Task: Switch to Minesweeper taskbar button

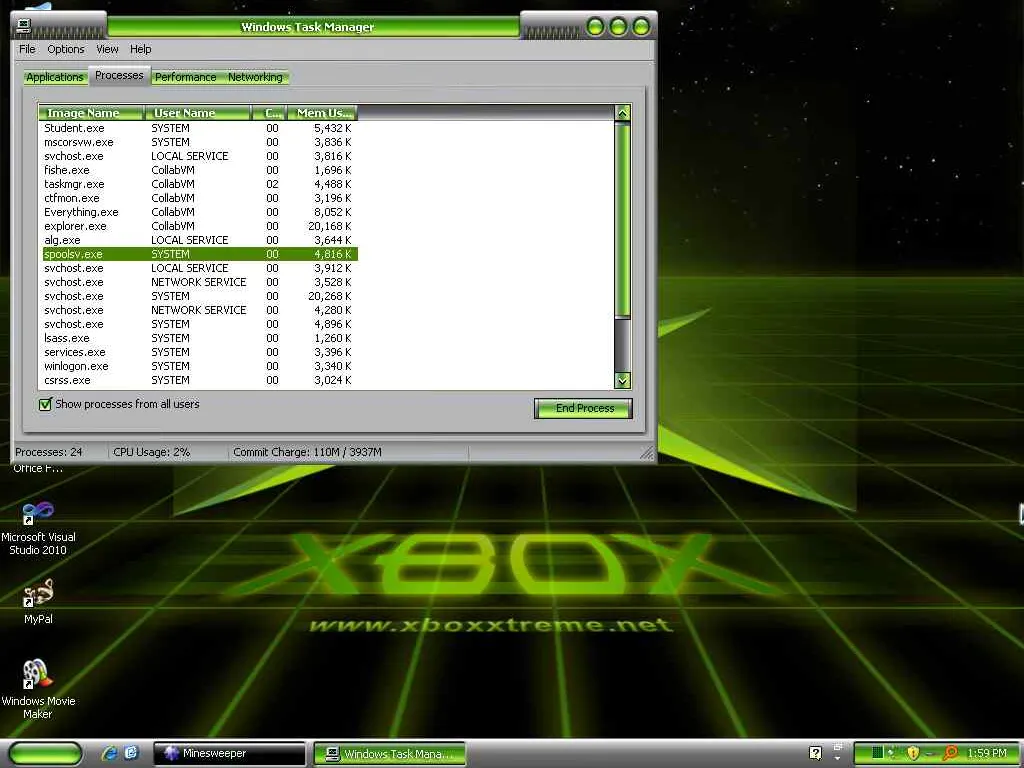Action: [229, 754]
